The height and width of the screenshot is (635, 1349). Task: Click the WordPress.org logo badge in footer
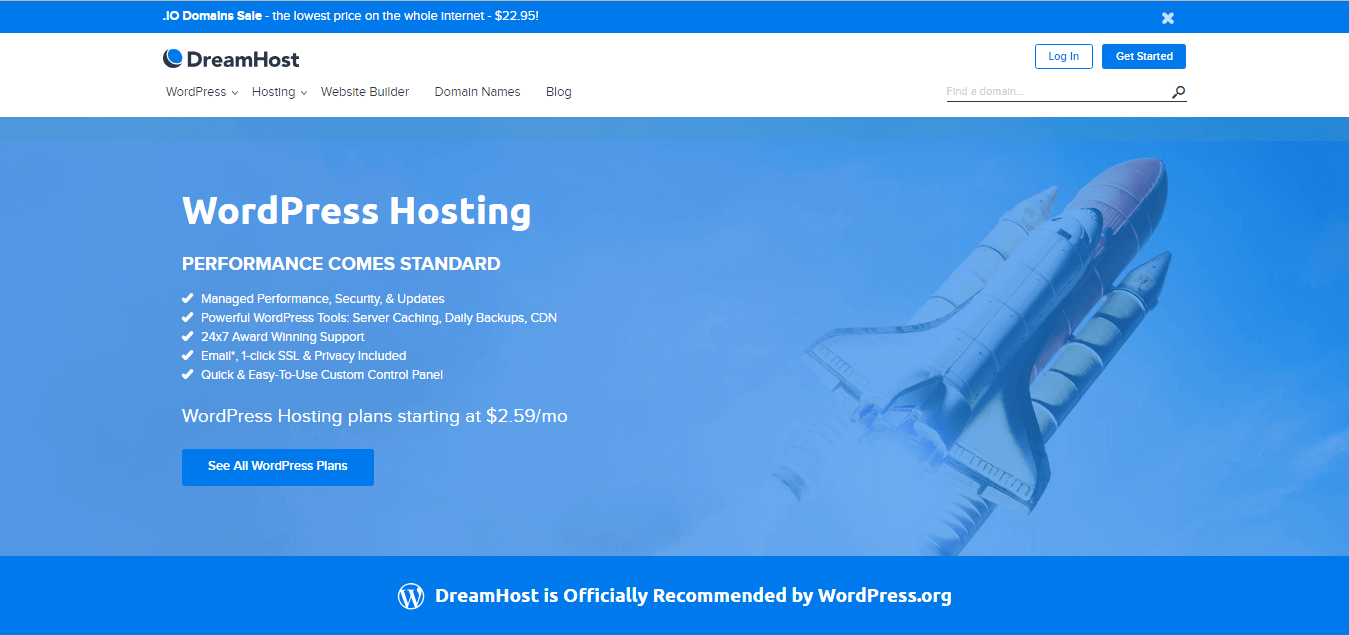click(x=410, y=595)
